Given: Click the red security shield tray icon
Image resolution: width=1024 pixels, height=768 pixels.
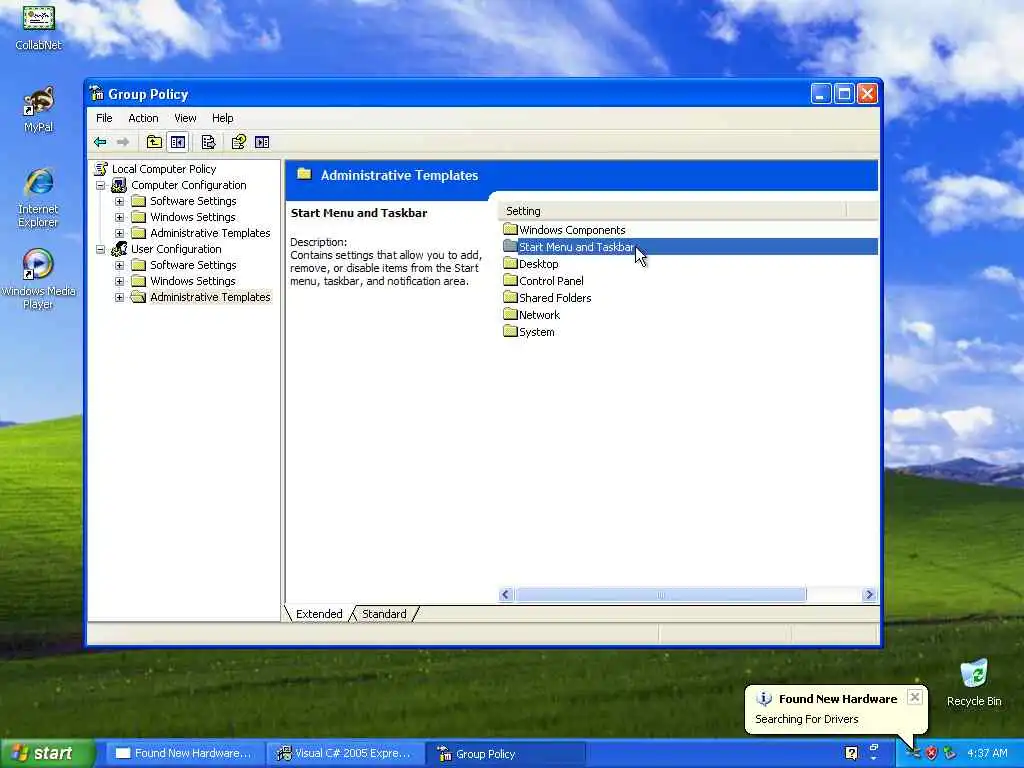Looking at the screenshot, I should 931,753.
